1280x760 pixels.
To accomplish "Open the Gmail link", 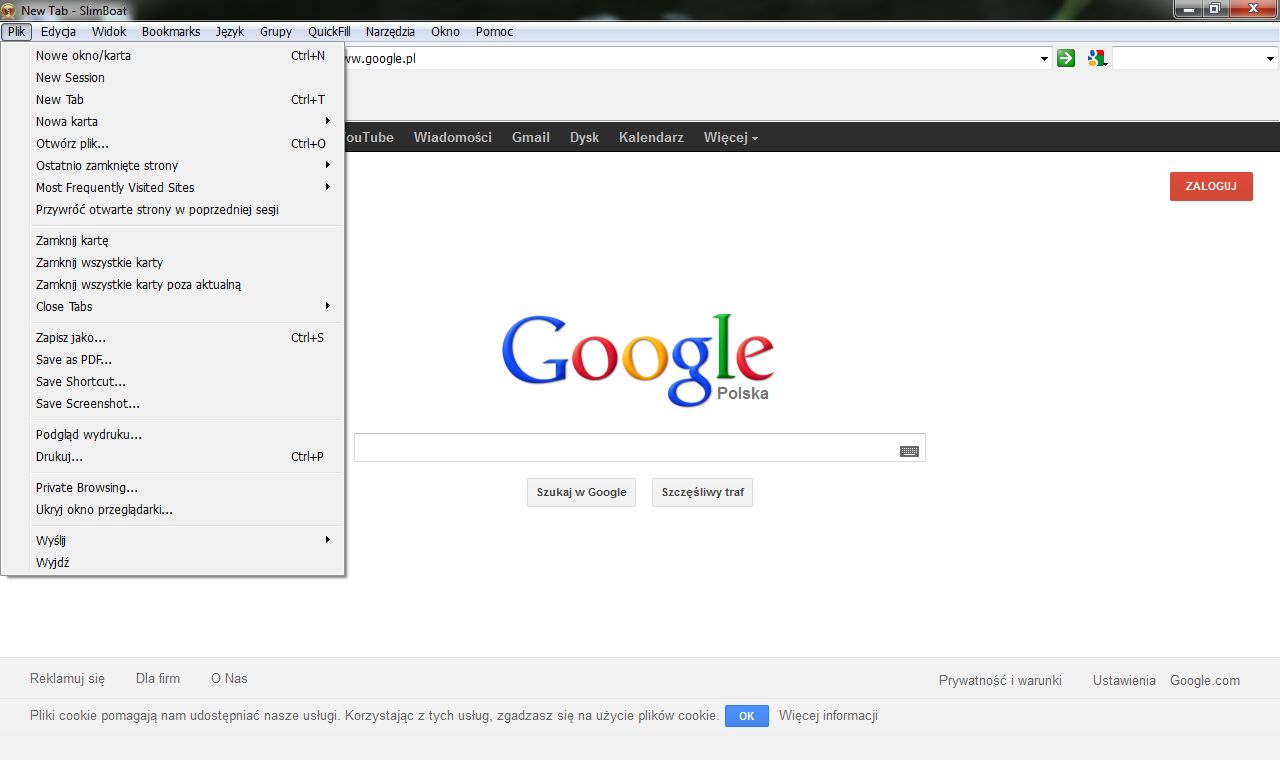I will [531, 137].
